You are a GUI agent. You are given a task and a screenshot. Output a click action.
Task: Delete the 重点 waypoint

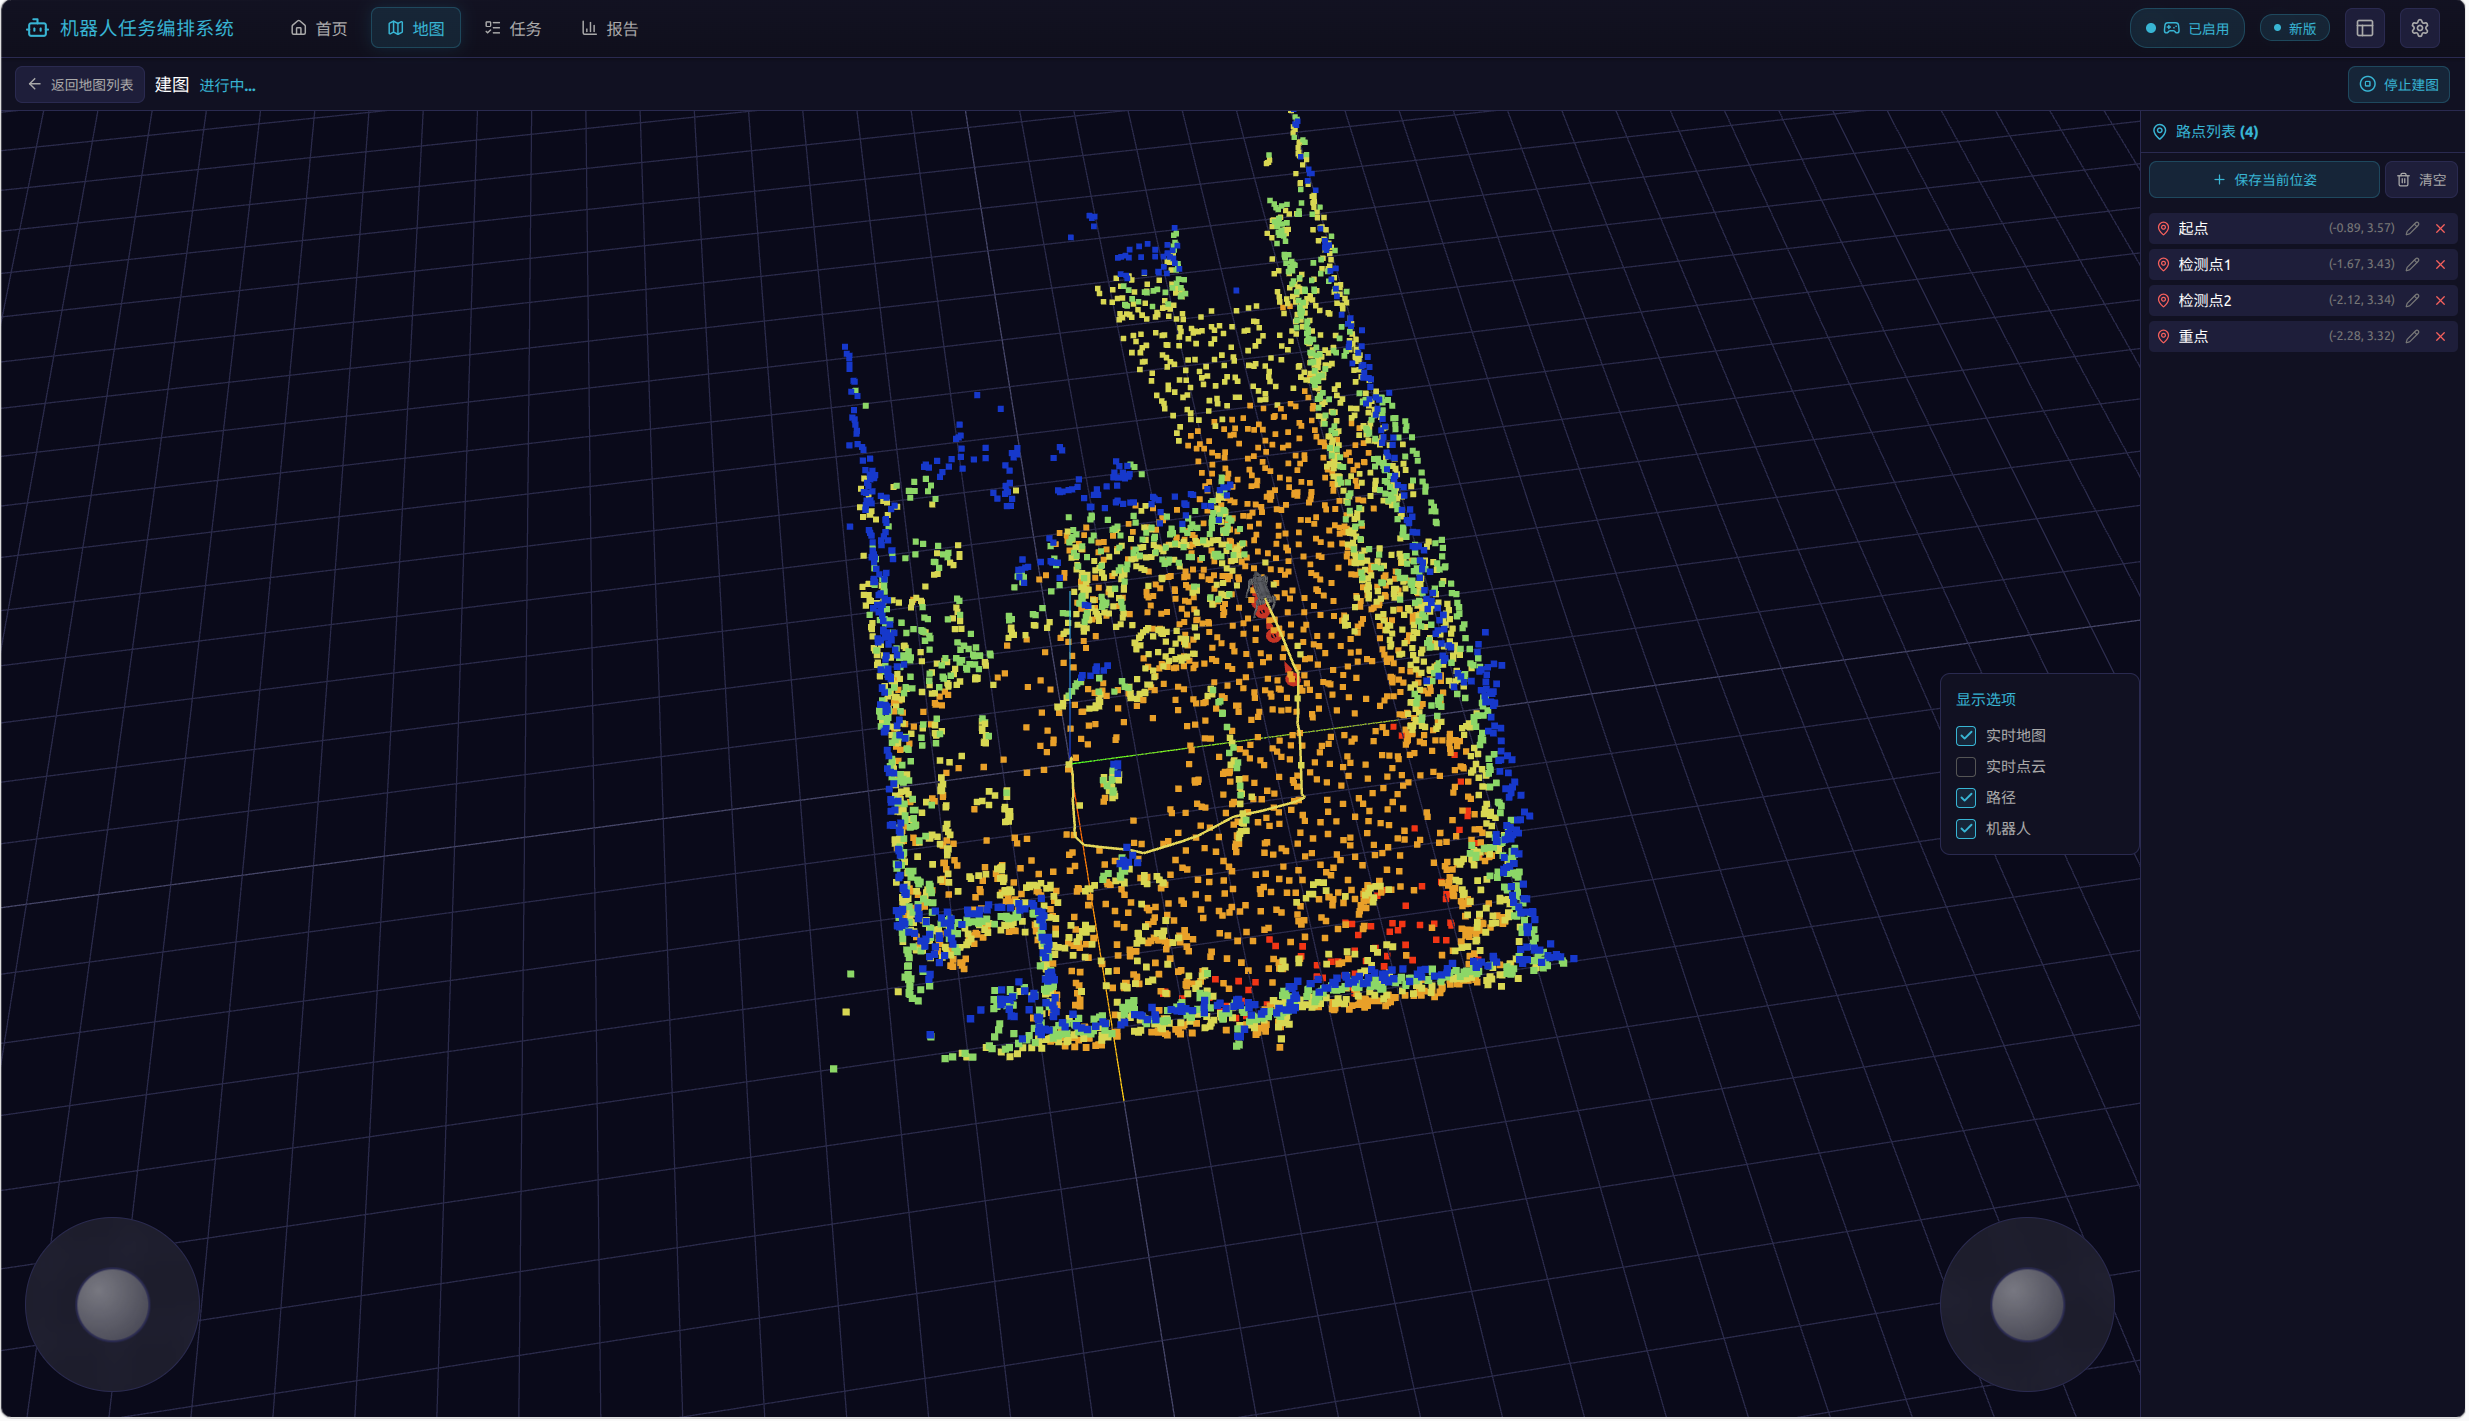click(2442, 337)
